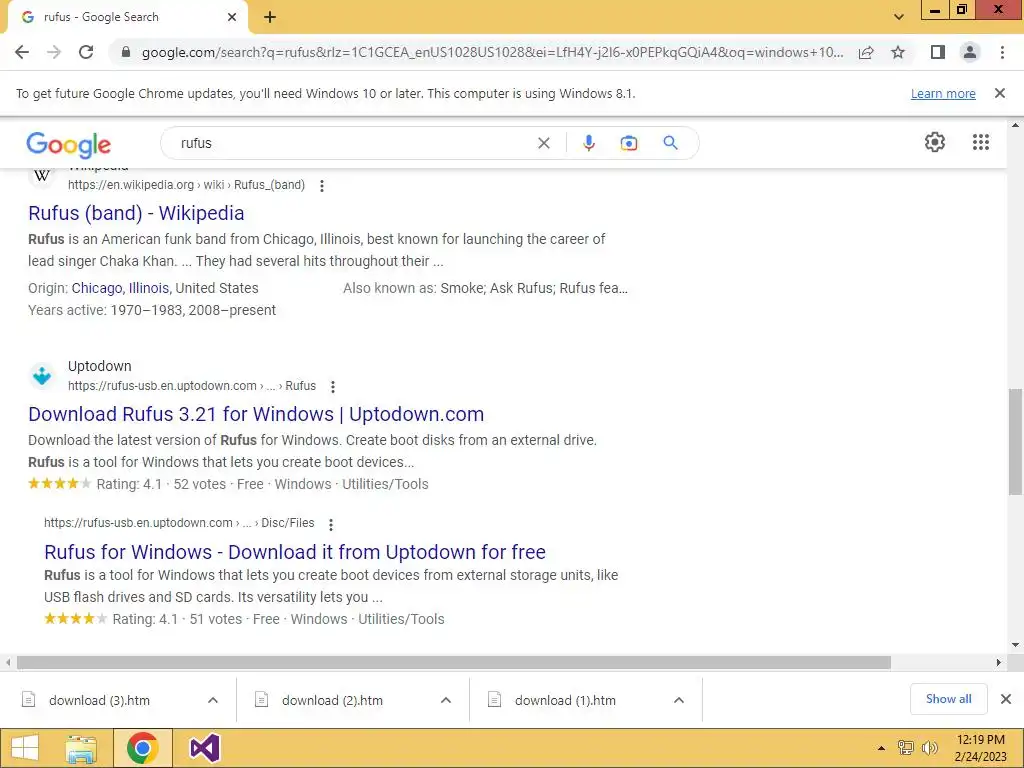Open more options for Disc/Files result
The image size is (1024, 768).
(330, 524)
